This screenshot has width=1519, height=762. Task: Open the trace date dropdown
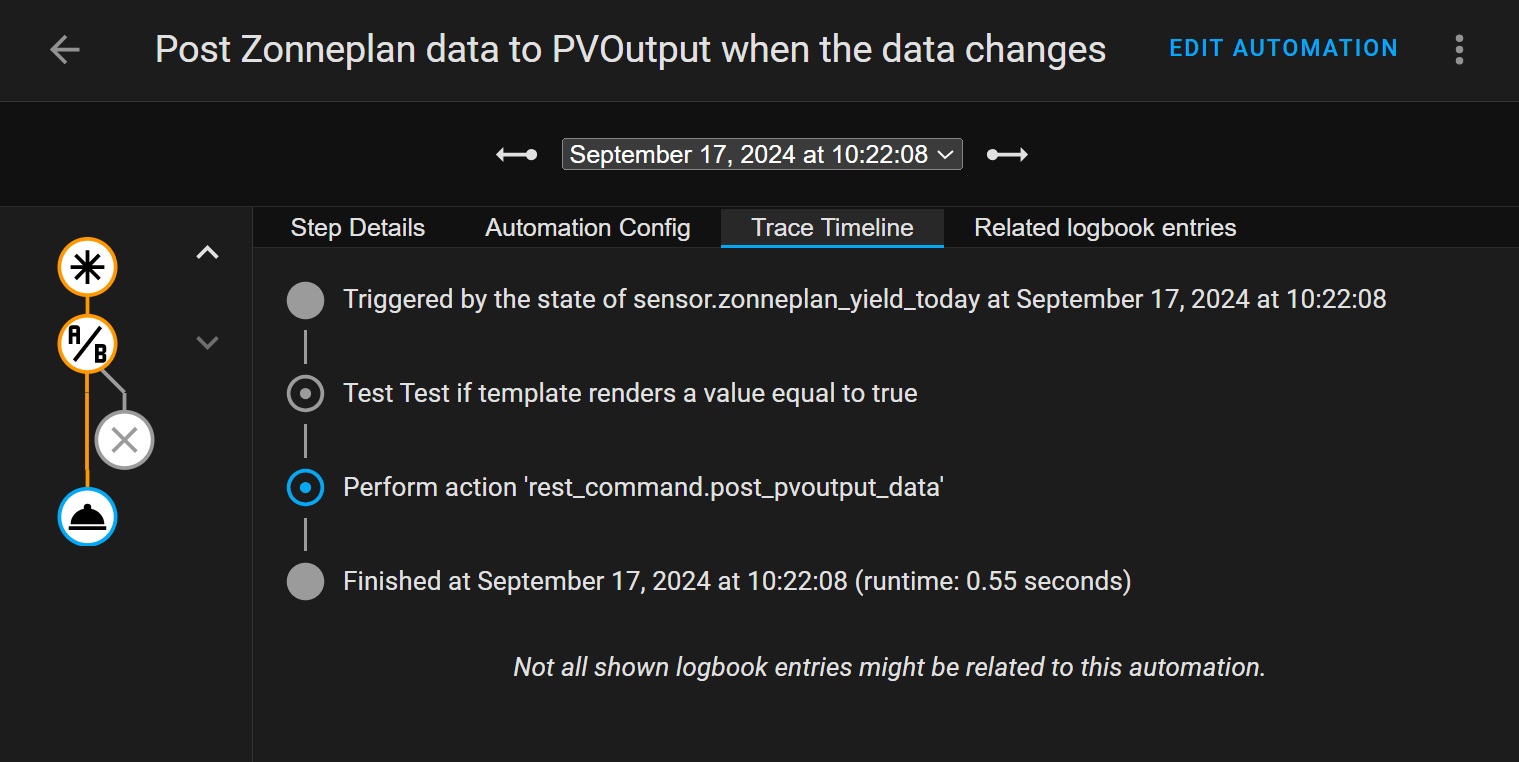(x=762, y=155)
